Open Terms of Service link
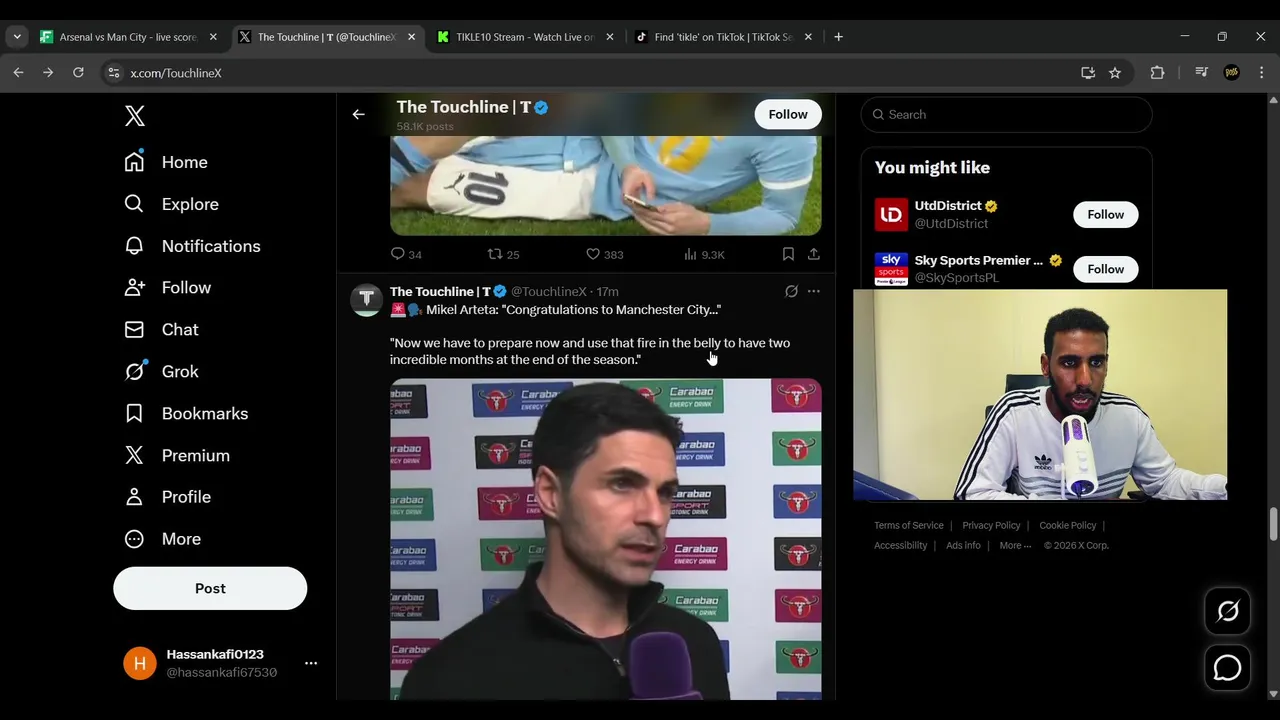This screenshot has width=1280, height=720. coord(908,526)
